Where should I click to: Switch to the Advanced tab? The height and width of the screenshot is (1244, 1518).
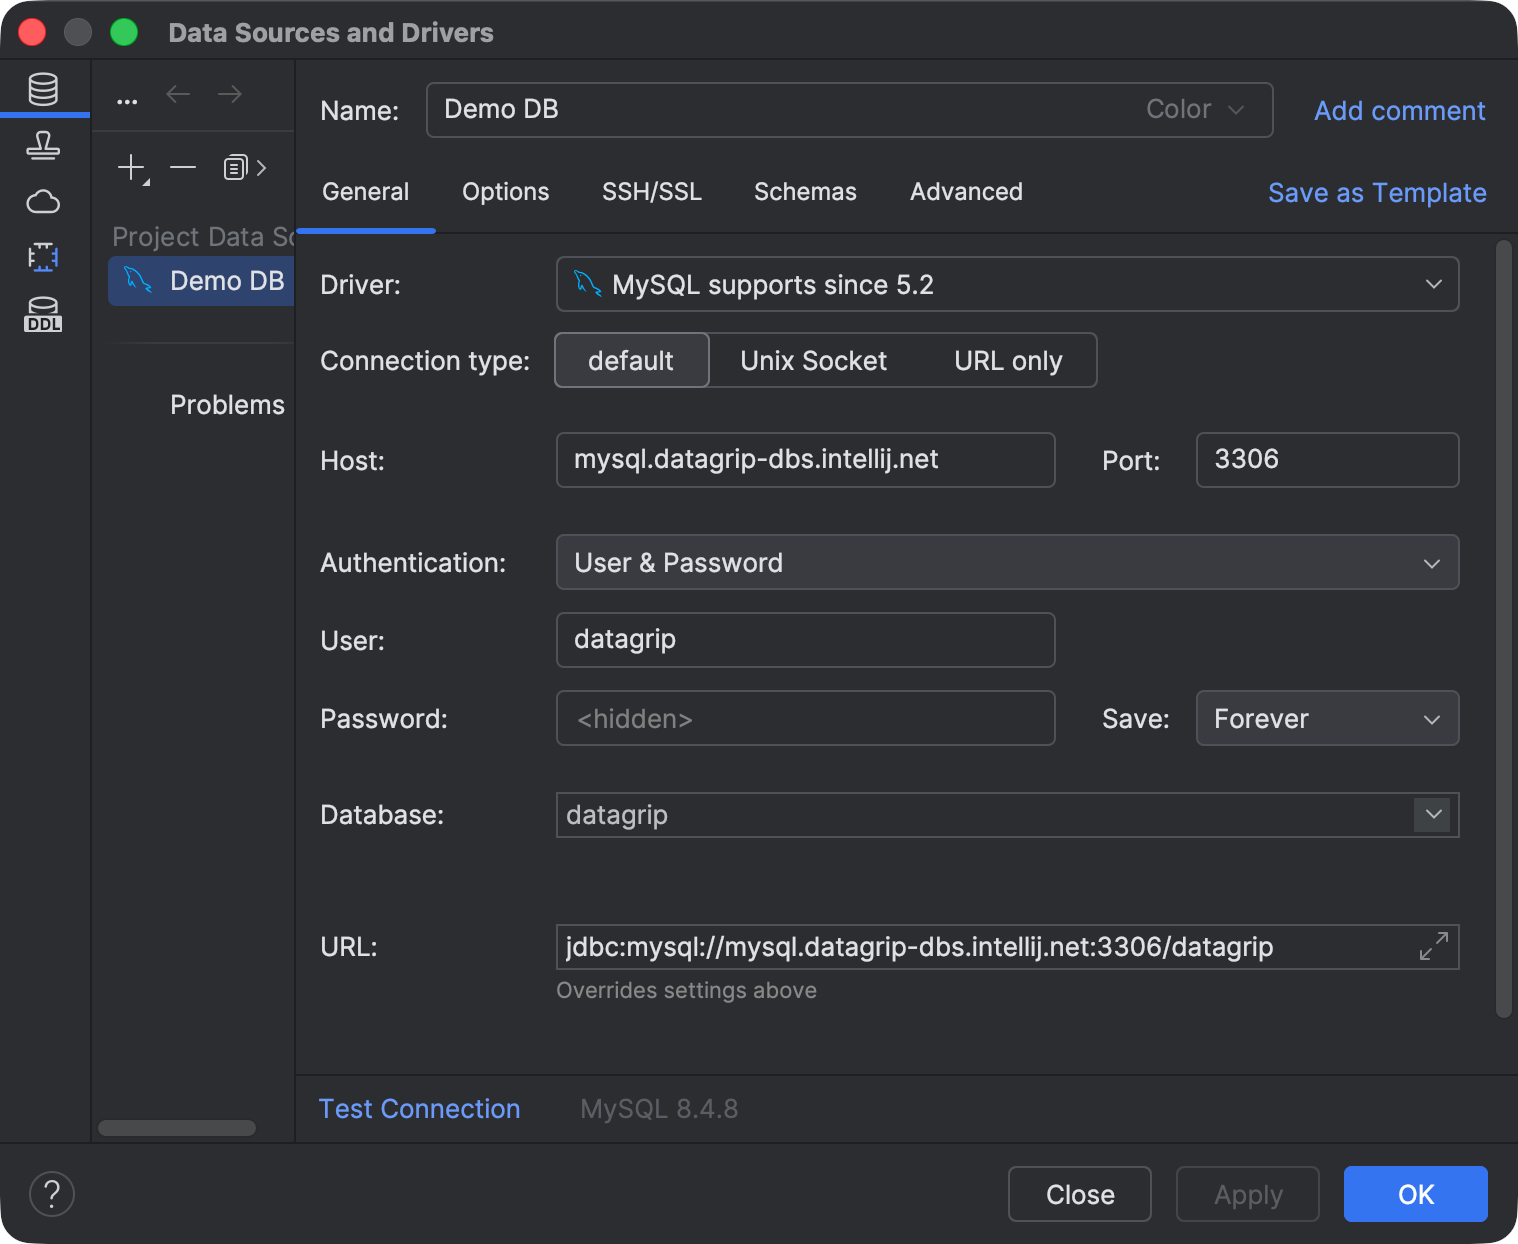click(x=966, y=191)
